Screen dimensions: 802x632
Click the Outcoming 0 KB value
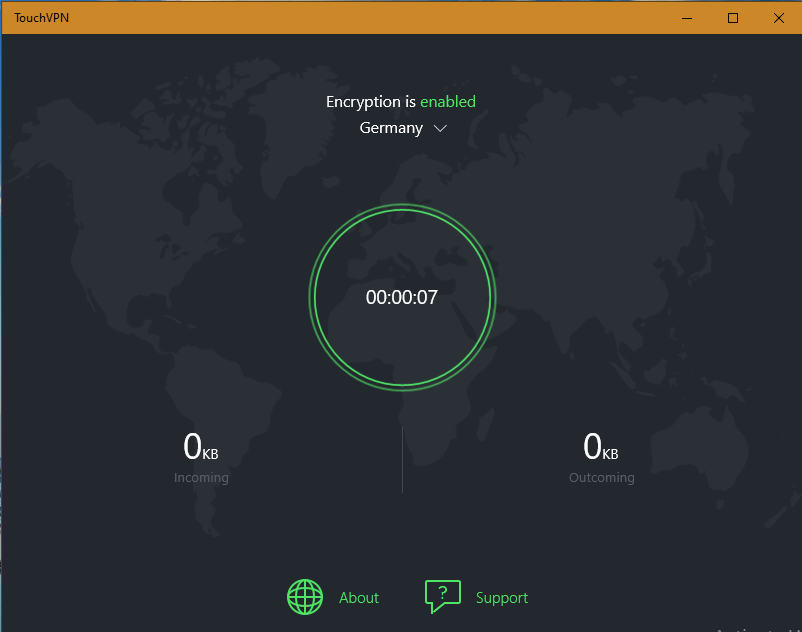tap(600, 447)
